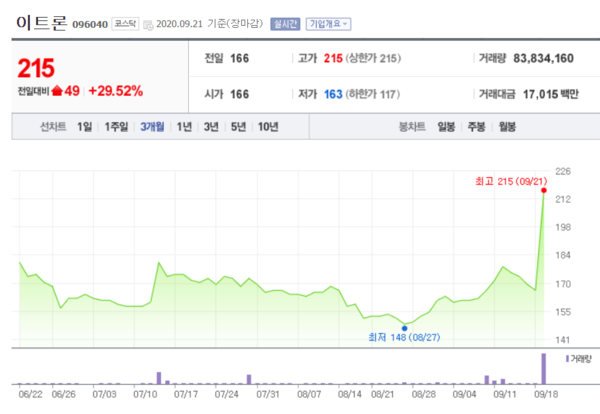Click the 09/18 date axis label
The image size is (600, 414).
(x=546, y=394)
